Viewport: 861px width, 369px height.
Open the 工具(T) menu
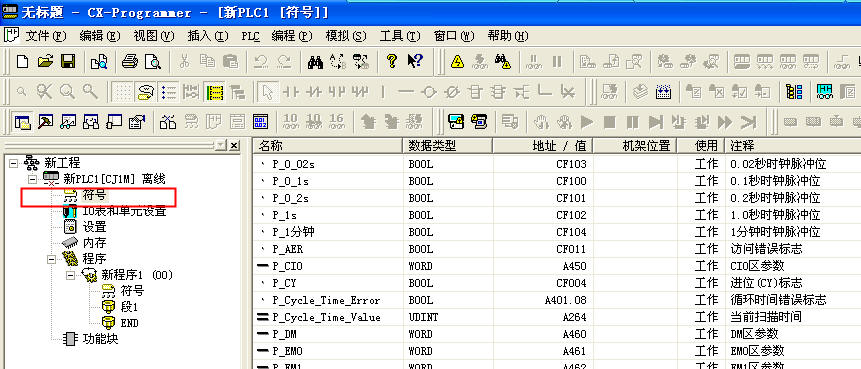click(x=400, y=36)
